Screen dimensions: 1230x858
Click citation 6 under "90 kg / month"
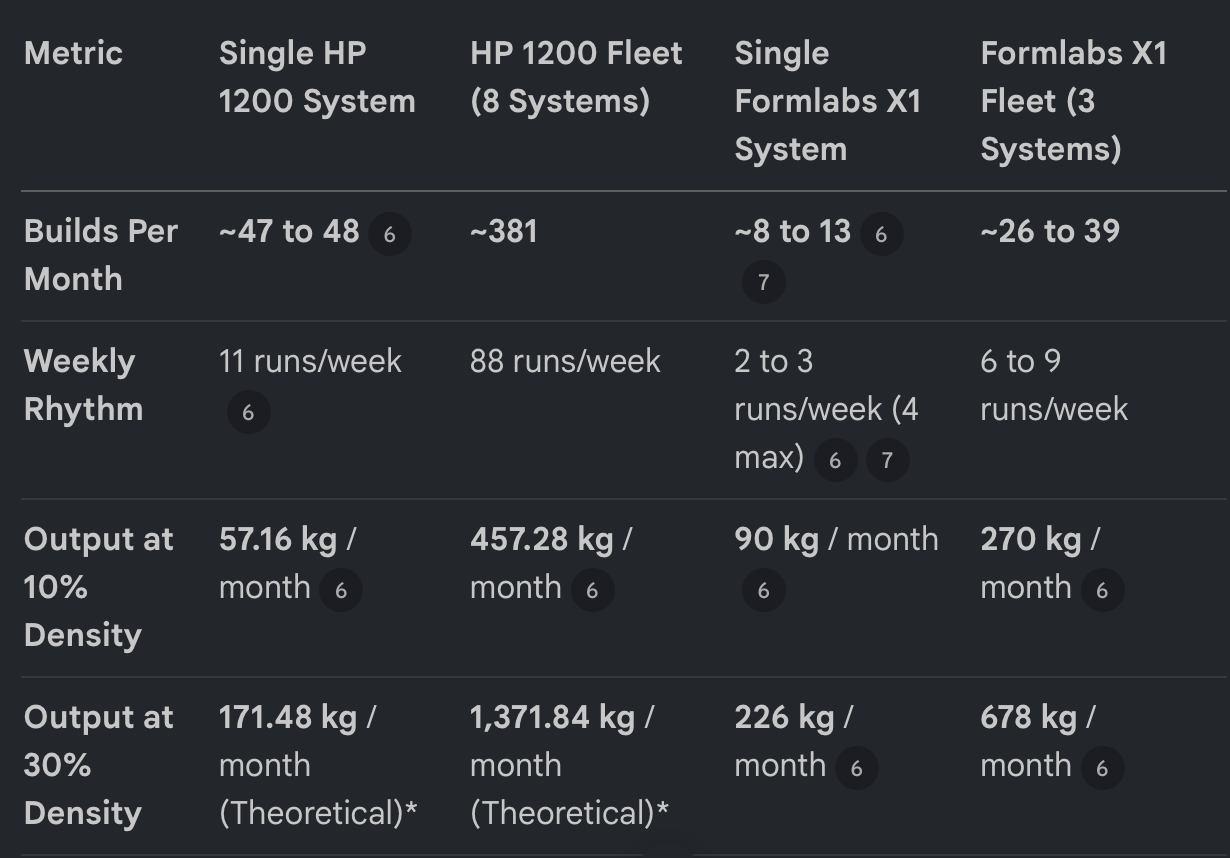click(763, 591)
